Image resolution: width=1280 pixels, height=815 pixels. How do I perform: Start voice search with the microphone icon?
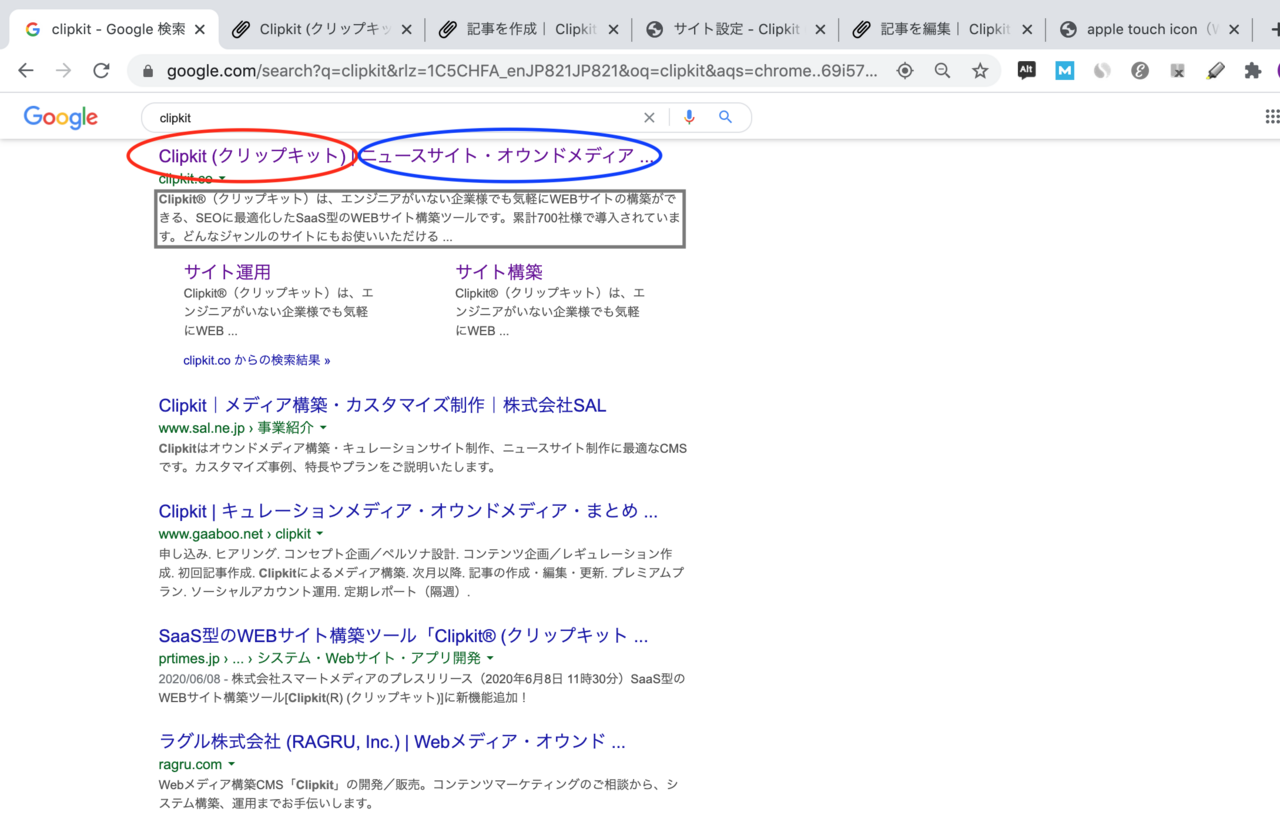click(x=689, y=117)
